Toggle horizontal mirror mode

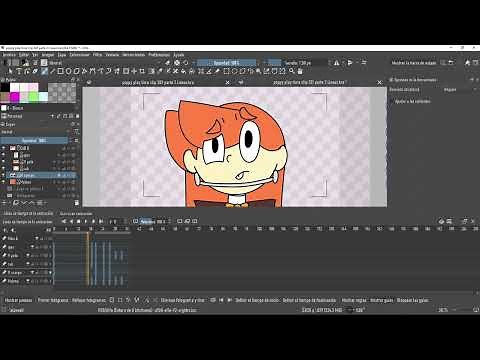click(336, 63)
